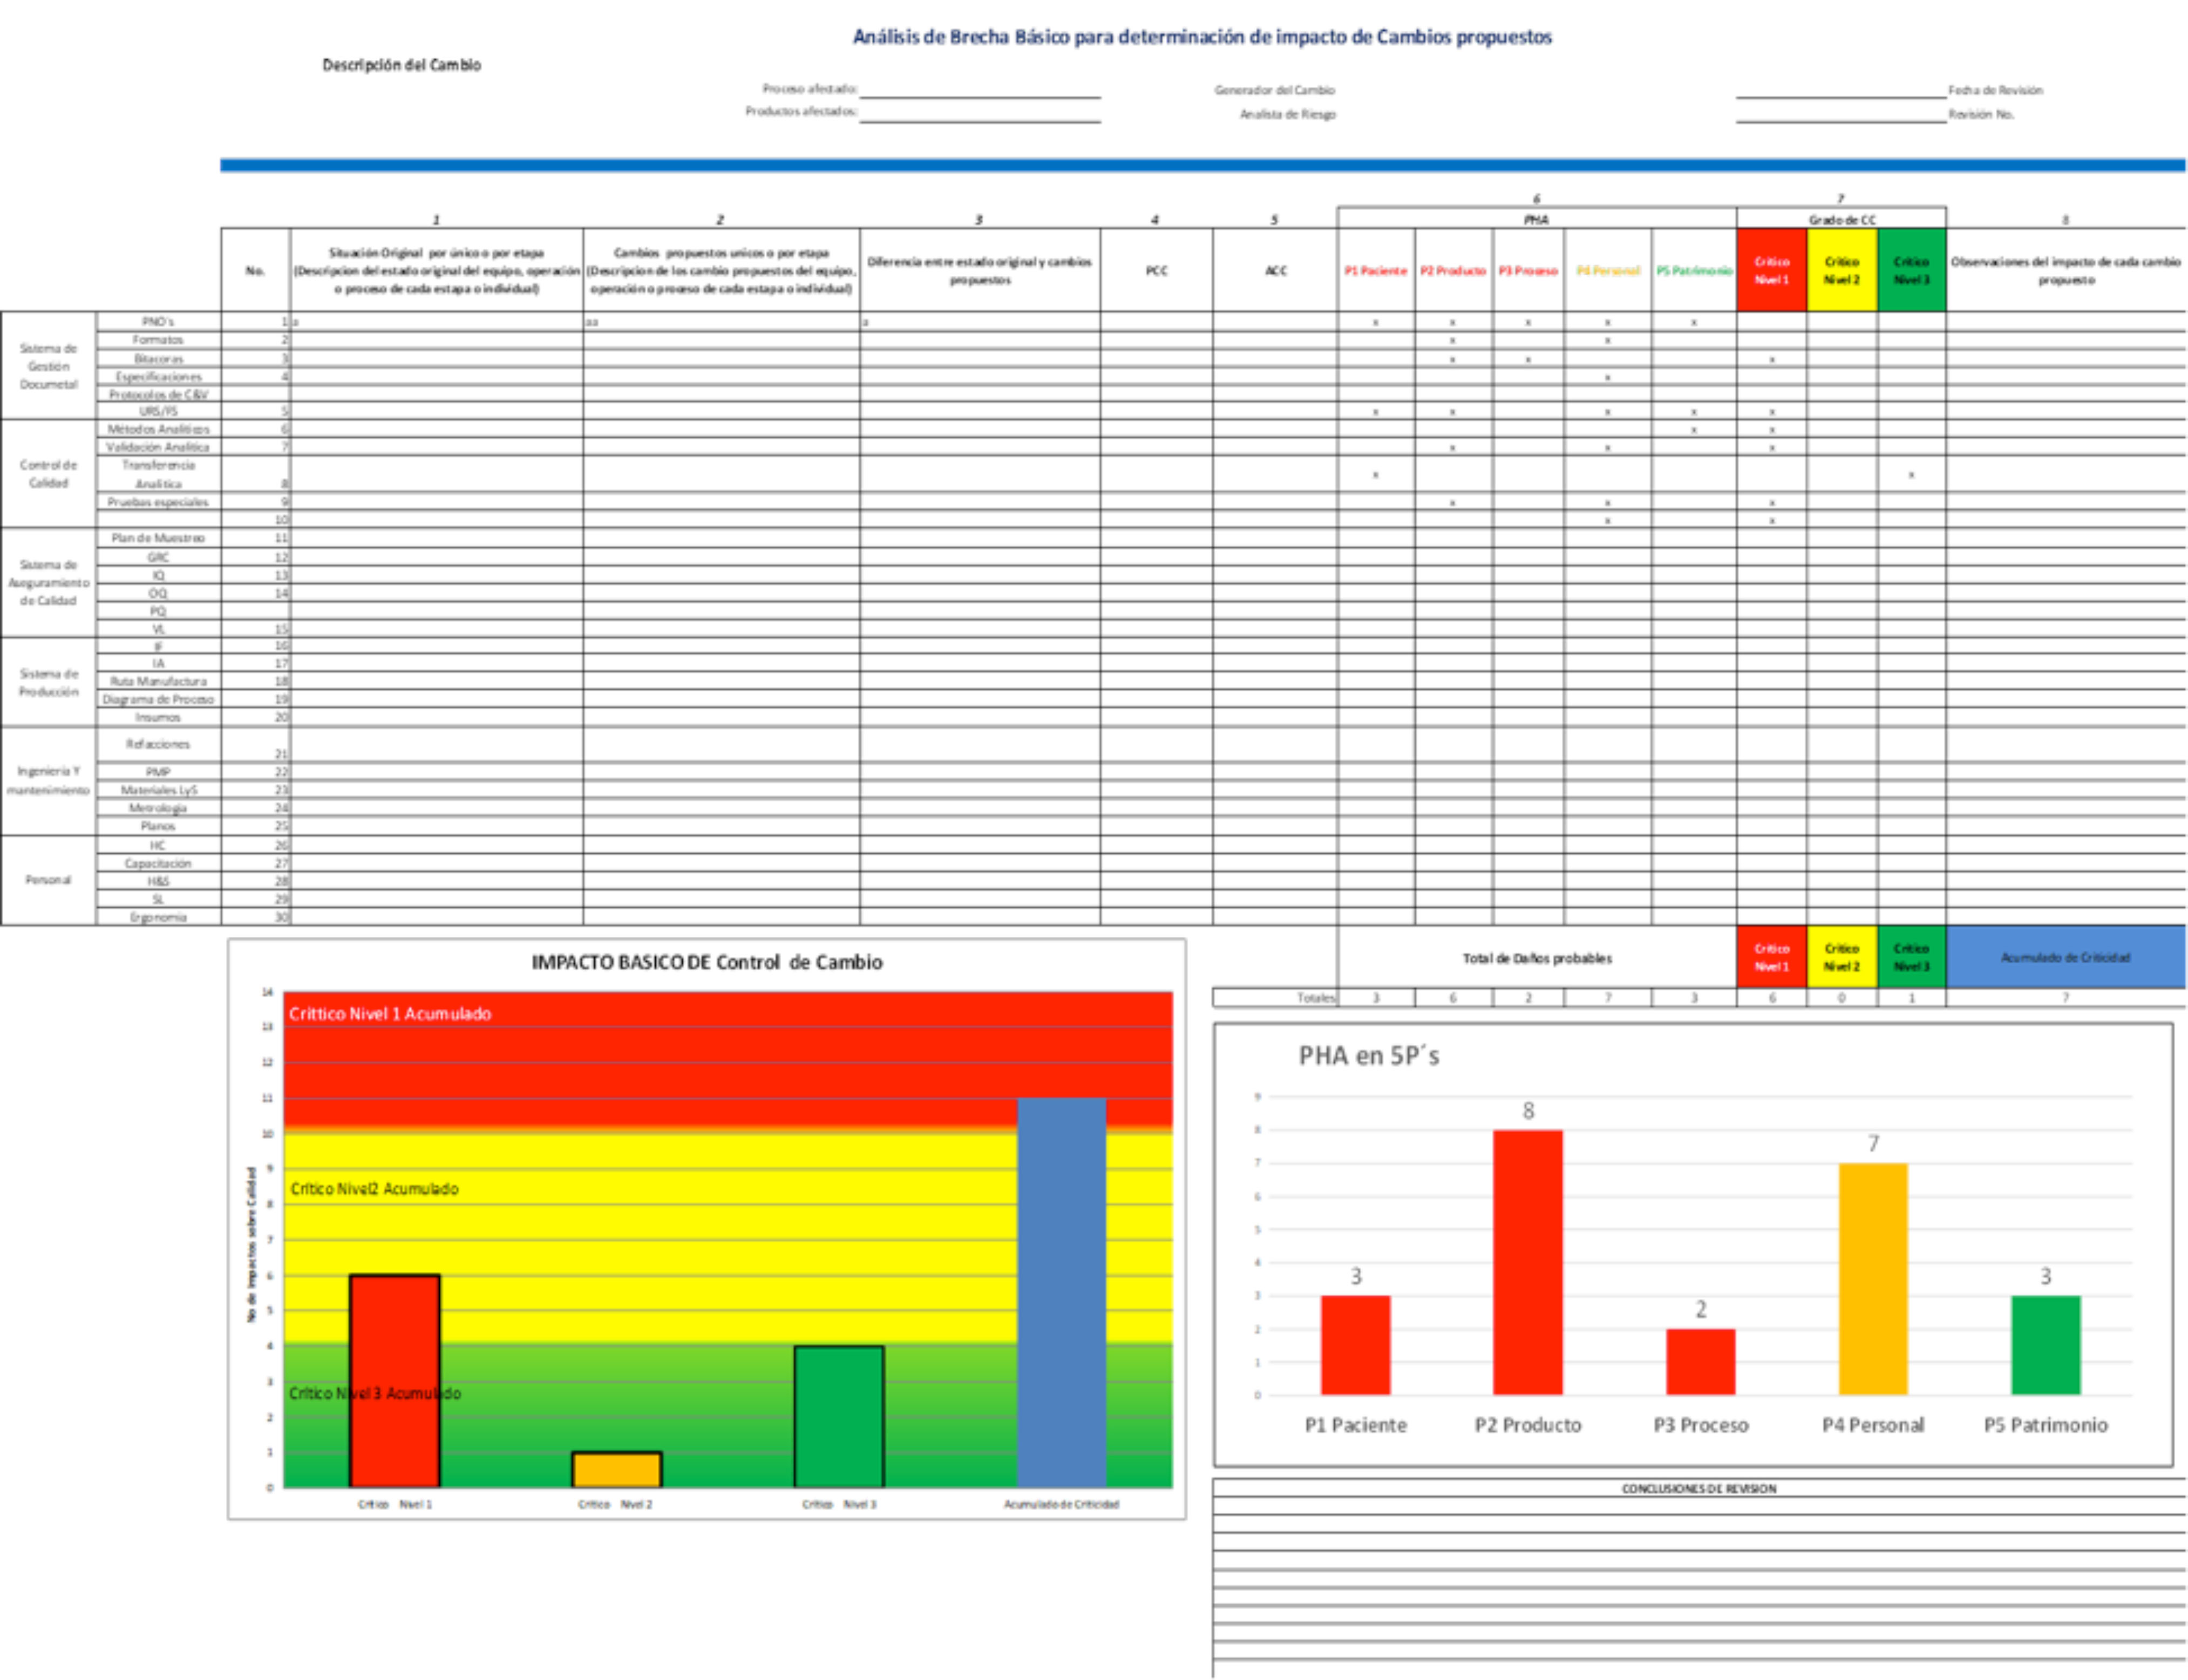Screen dimensions: 2188x1680
Task: Select the x mark in PNO's P1 Paciente cell
Action: (x=1375, y=323)
